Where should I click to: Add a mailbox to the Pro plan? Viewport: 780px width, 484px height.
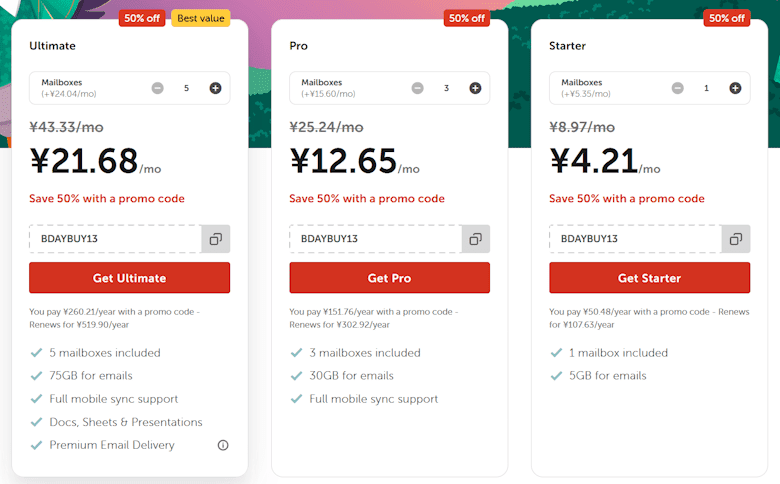[475, 88]
